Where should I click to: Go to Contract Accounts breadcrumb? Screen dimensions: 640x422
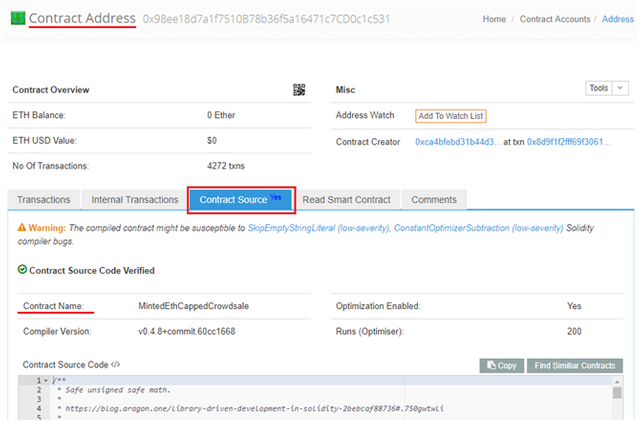tap(555, 19)
